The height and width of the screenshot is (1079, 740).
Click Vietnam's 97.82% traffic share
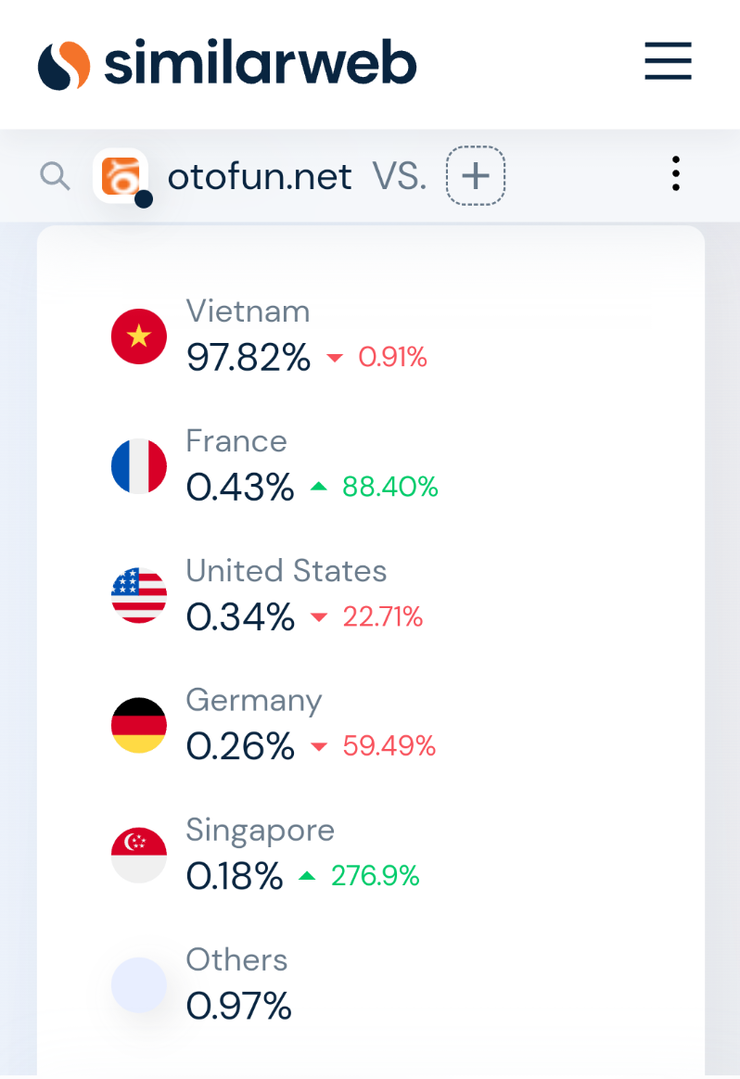click(x=248, y=357)
